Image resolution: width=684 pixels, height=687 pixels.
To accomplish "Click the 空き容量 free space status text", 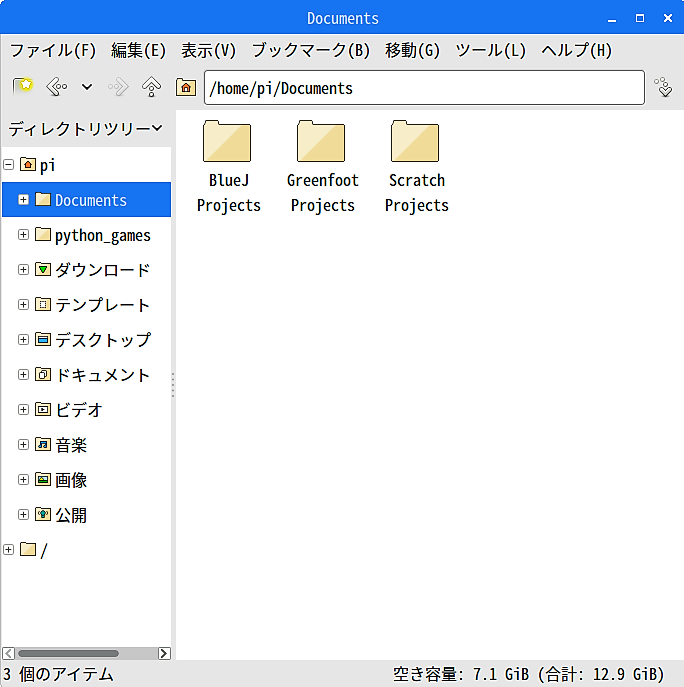I will tap(528, 674).
